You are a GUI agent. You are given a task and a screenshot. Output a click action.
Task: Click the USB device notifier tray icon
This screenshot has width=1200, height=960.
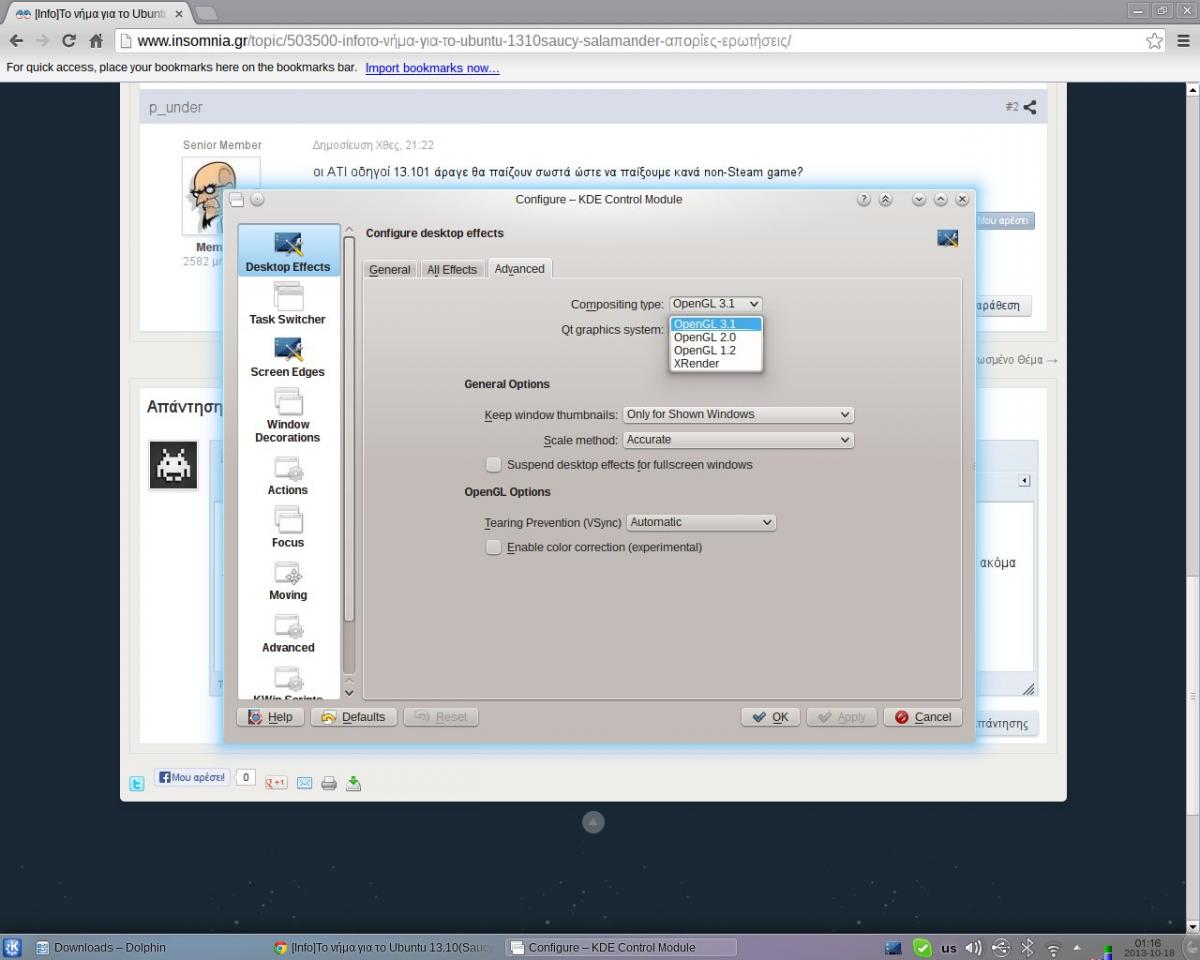click(x=1001, y=948)
